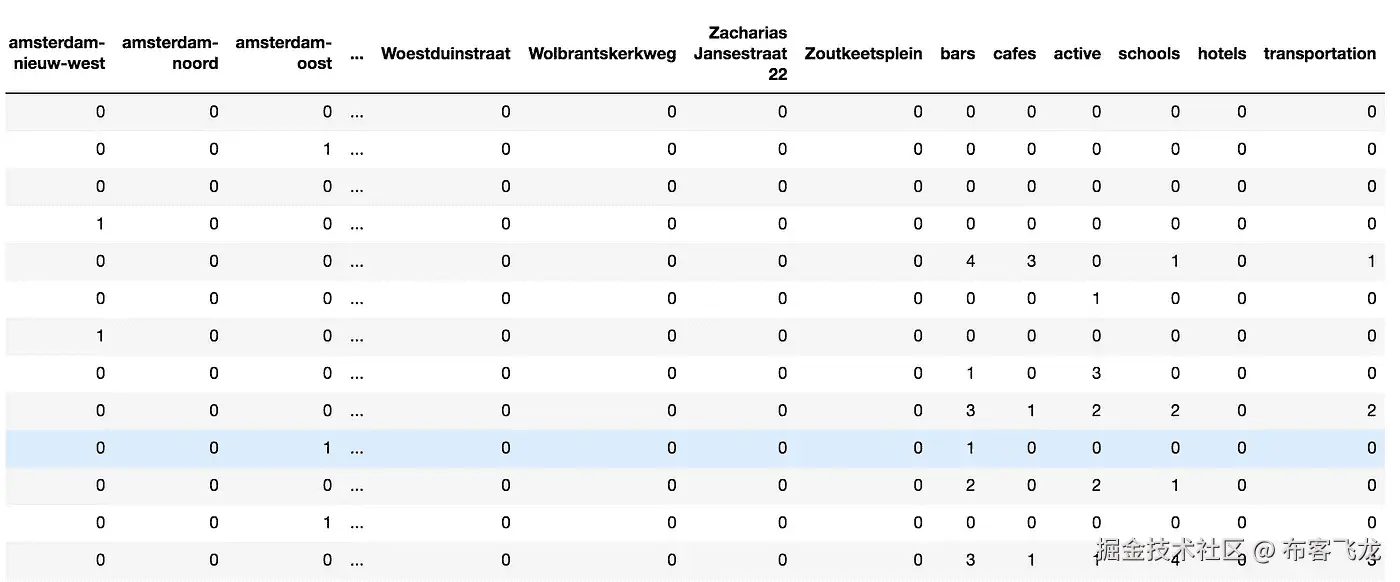Click the cafes column header
The width and height of the screenshot is (1400, 582).
pyautogui.click(x=1014, y=54)
